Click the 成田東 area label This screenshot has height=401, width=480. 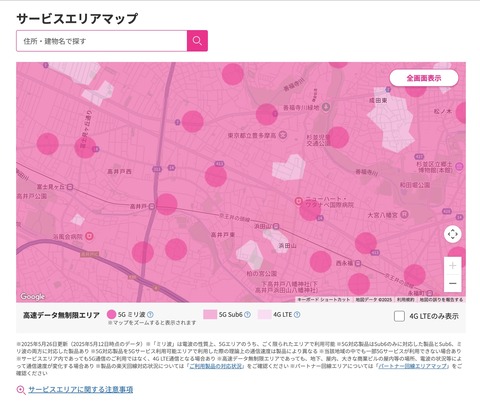[378, 100]
